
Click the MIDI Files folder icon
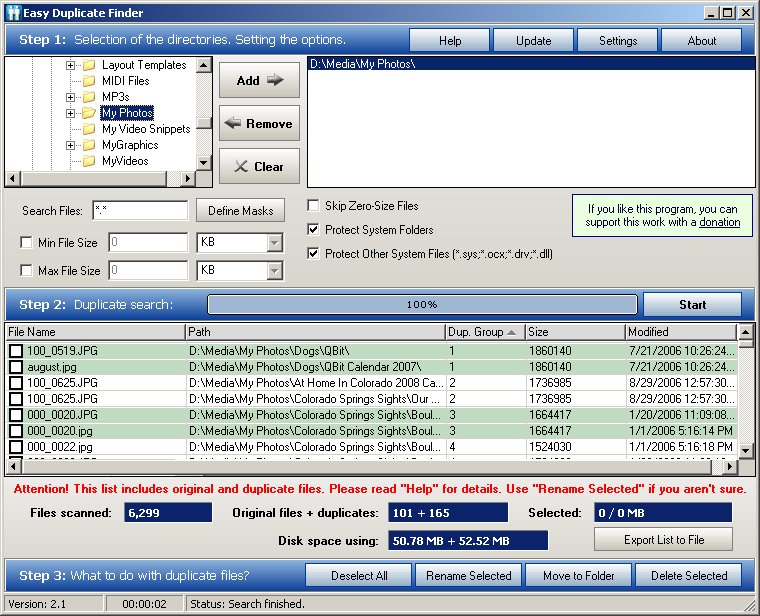click(x=88, y=81)
